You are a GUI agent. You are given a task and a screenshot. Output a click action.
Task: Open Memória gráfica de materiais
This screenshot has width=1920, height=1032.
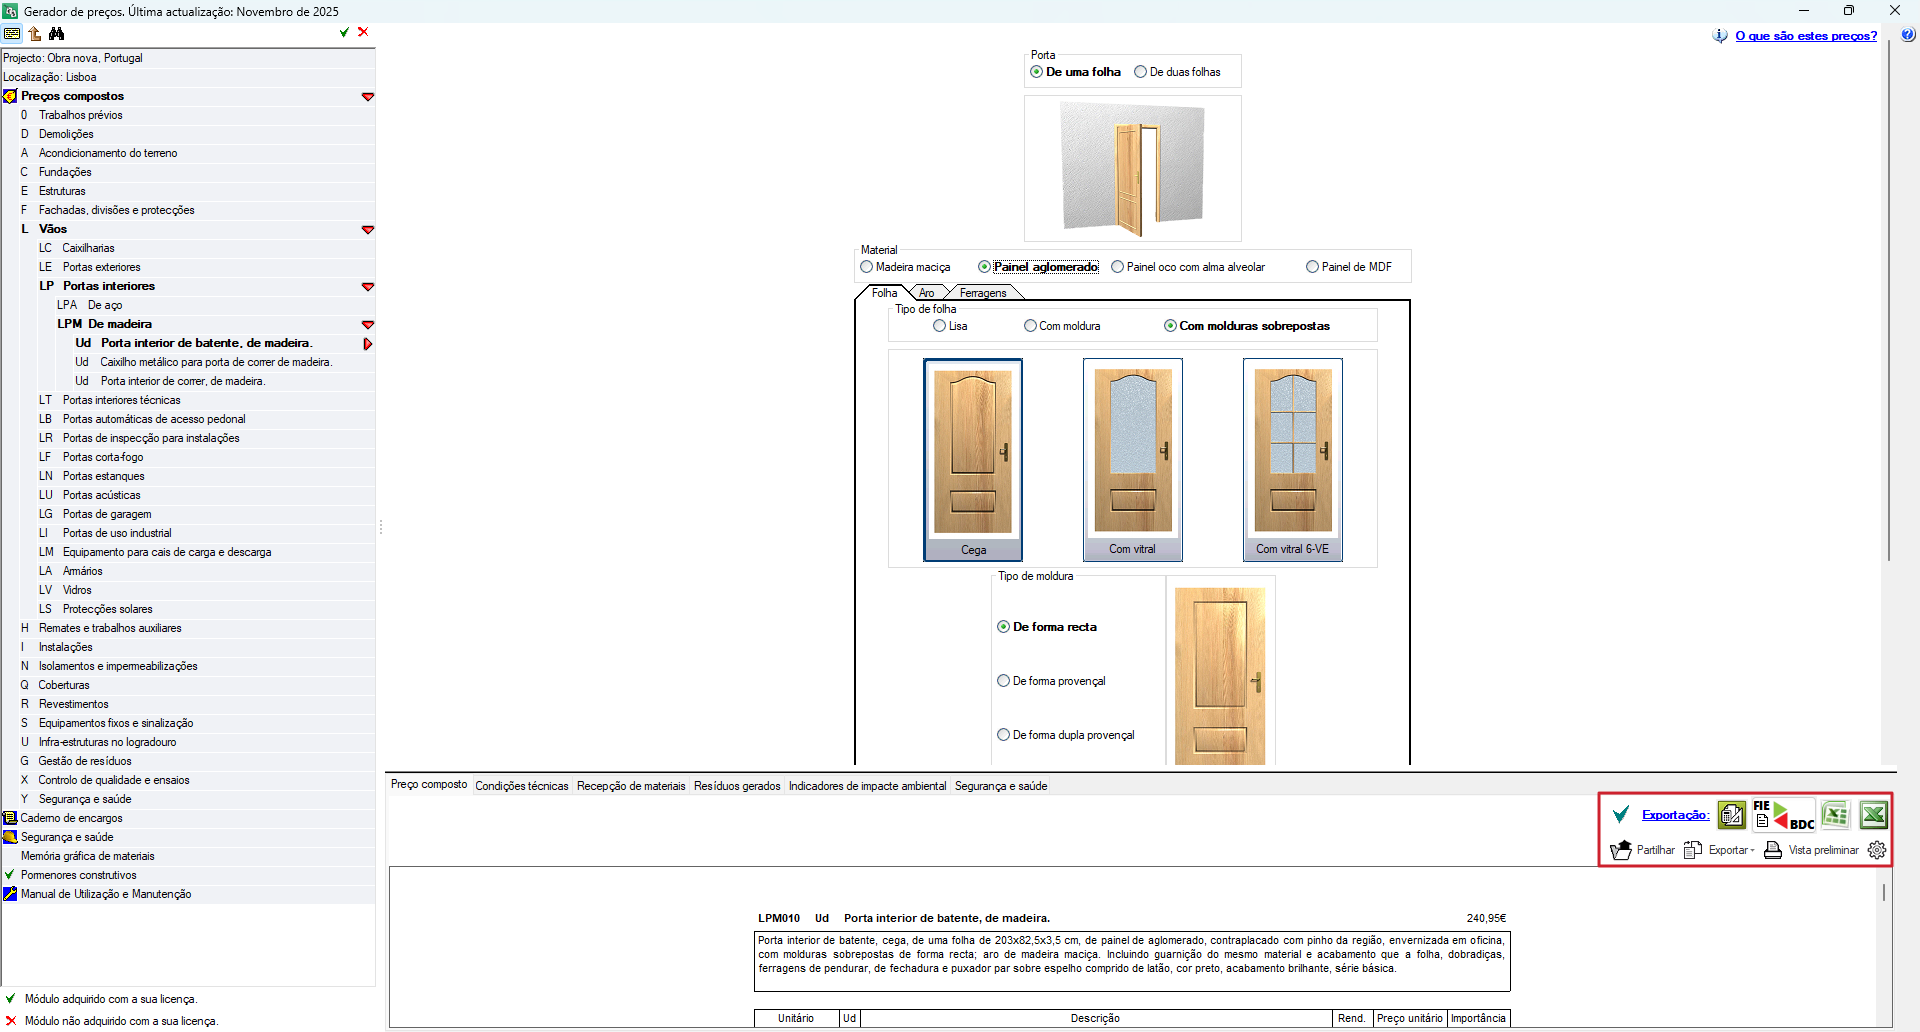pyautogui.click(x=88, y=856)
